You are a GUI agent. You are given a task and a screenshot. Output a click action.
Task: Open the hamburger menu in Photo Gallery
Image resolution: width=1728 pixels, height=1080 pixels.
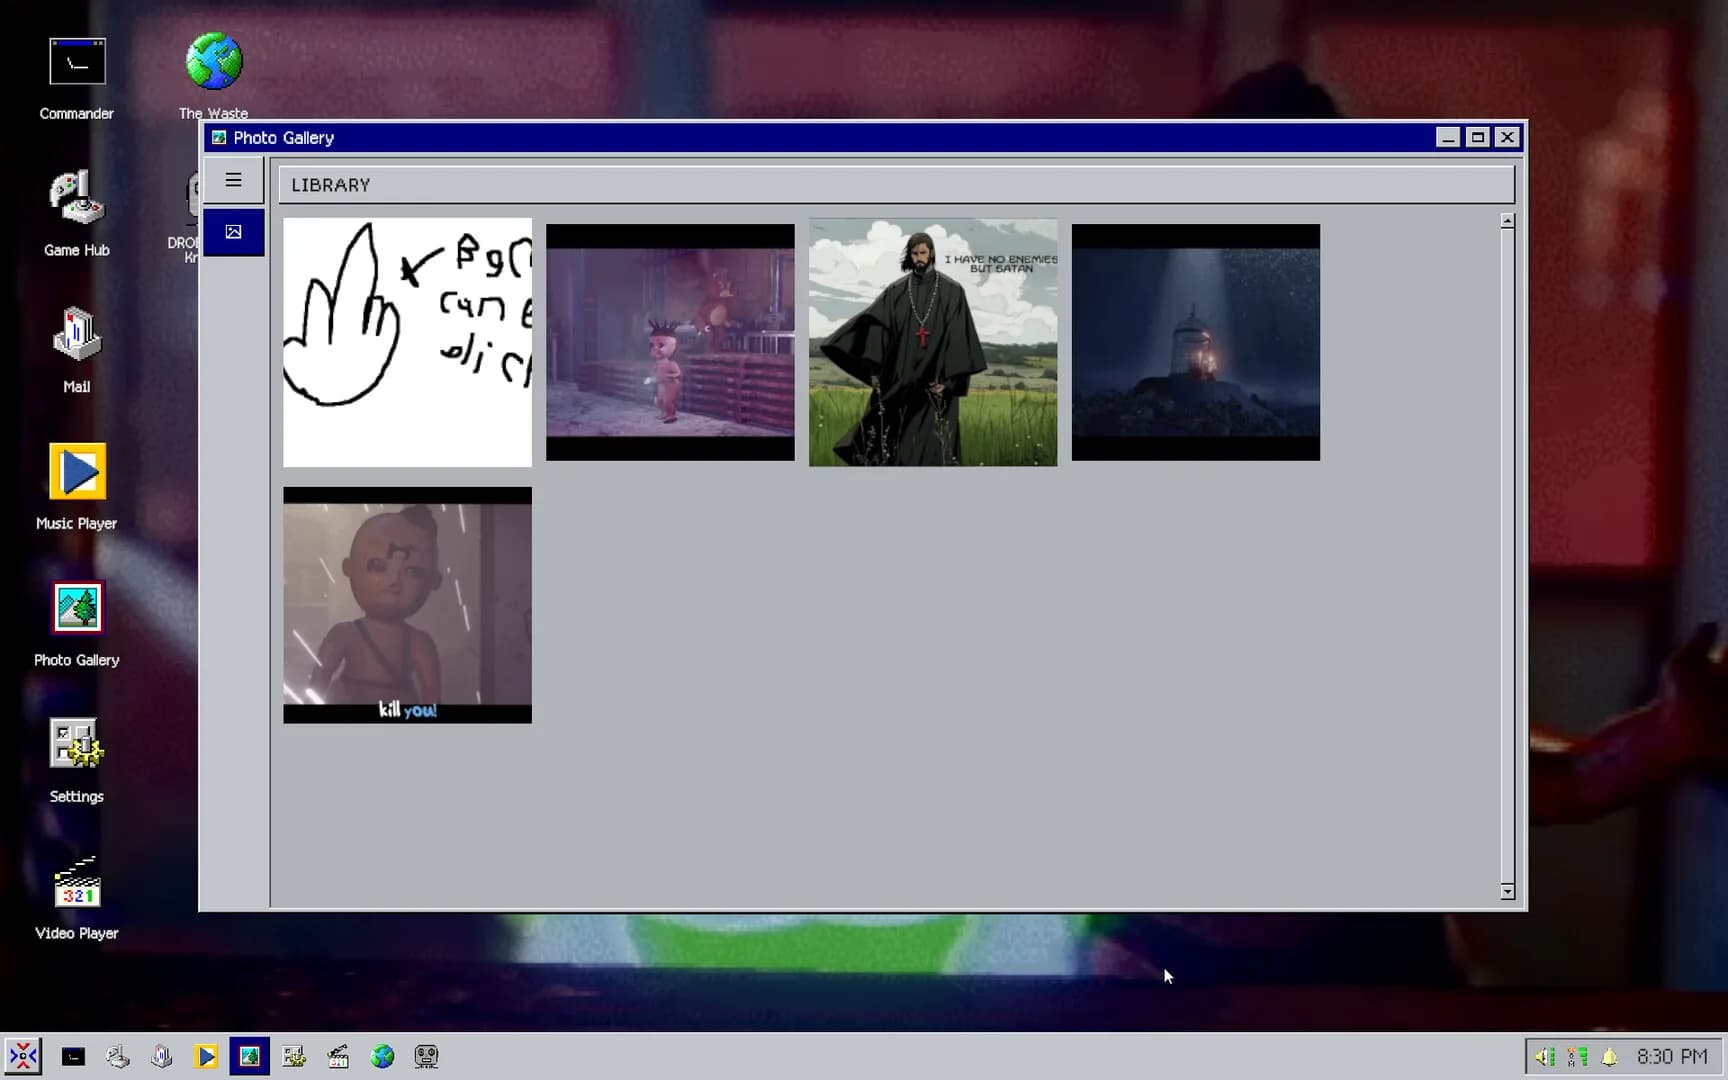click(x=233, y=180)
